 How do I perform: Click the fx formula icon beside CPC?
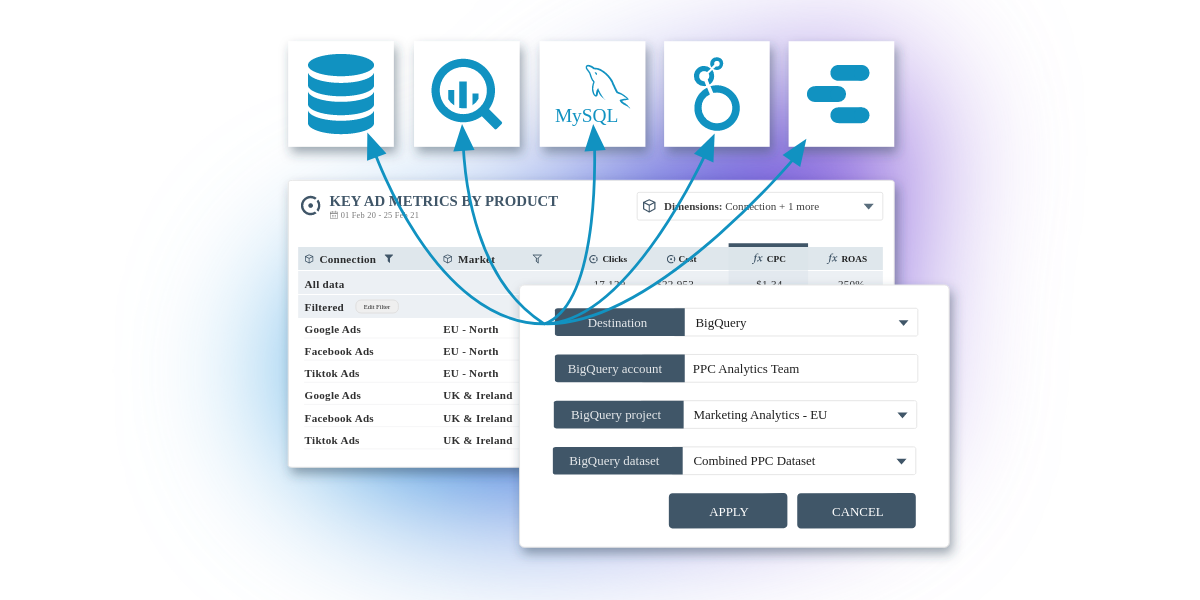pos(758,258)
